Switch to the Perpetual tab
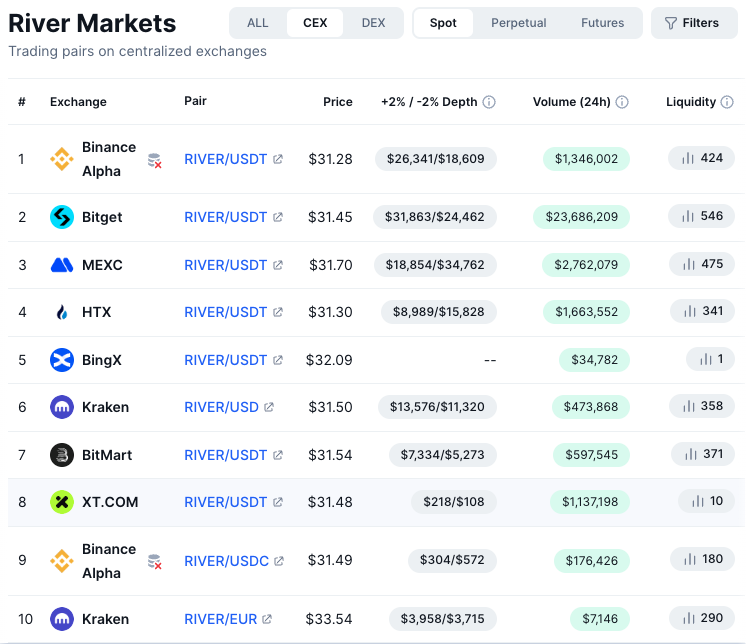Image resolution: width=753 pixels, height=644 pixels. (x=518, y=23)
